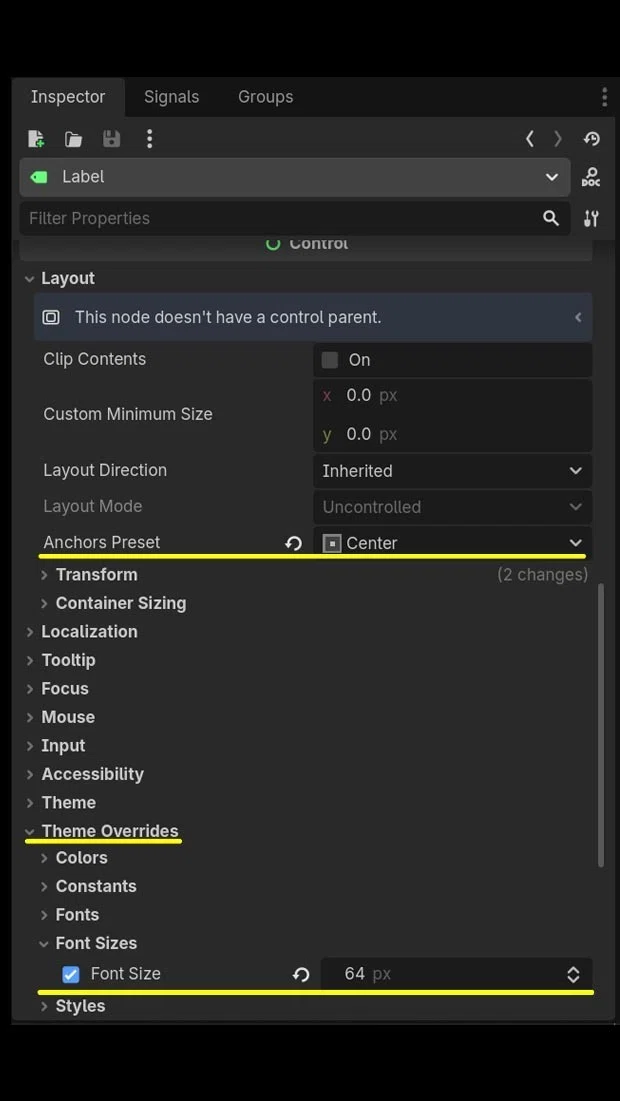
Task: Click the inspector vertical scrollbar
Action: coord(601,725)
